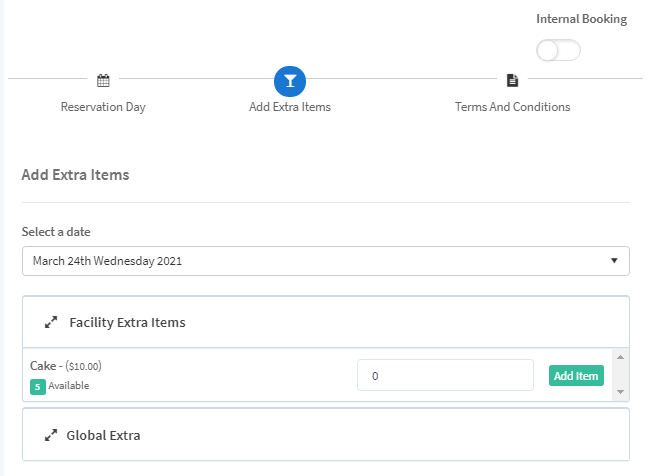Expand the Facility Extra Items panel title
Viewport: 648px width, 476px height.
tap(127, 323)
